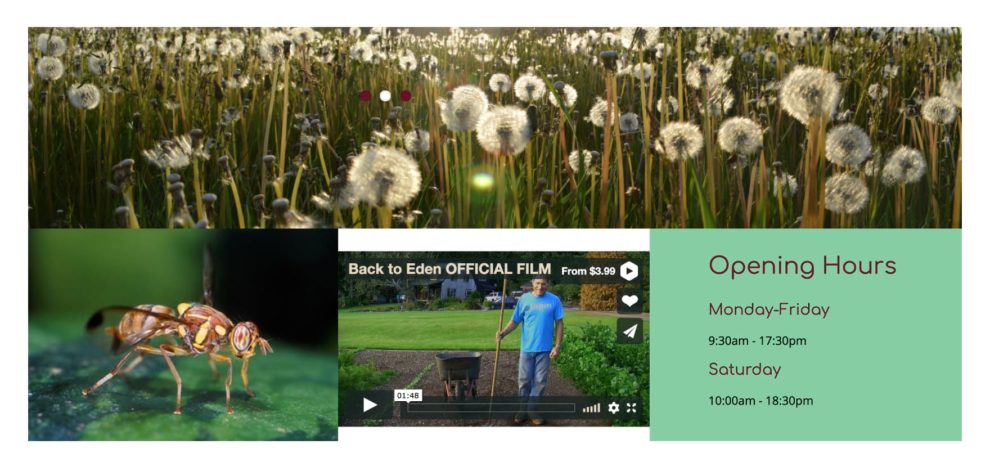990x467 pixels.
Task: Select the Monday-Friday label
Action: tap(769, 310)
